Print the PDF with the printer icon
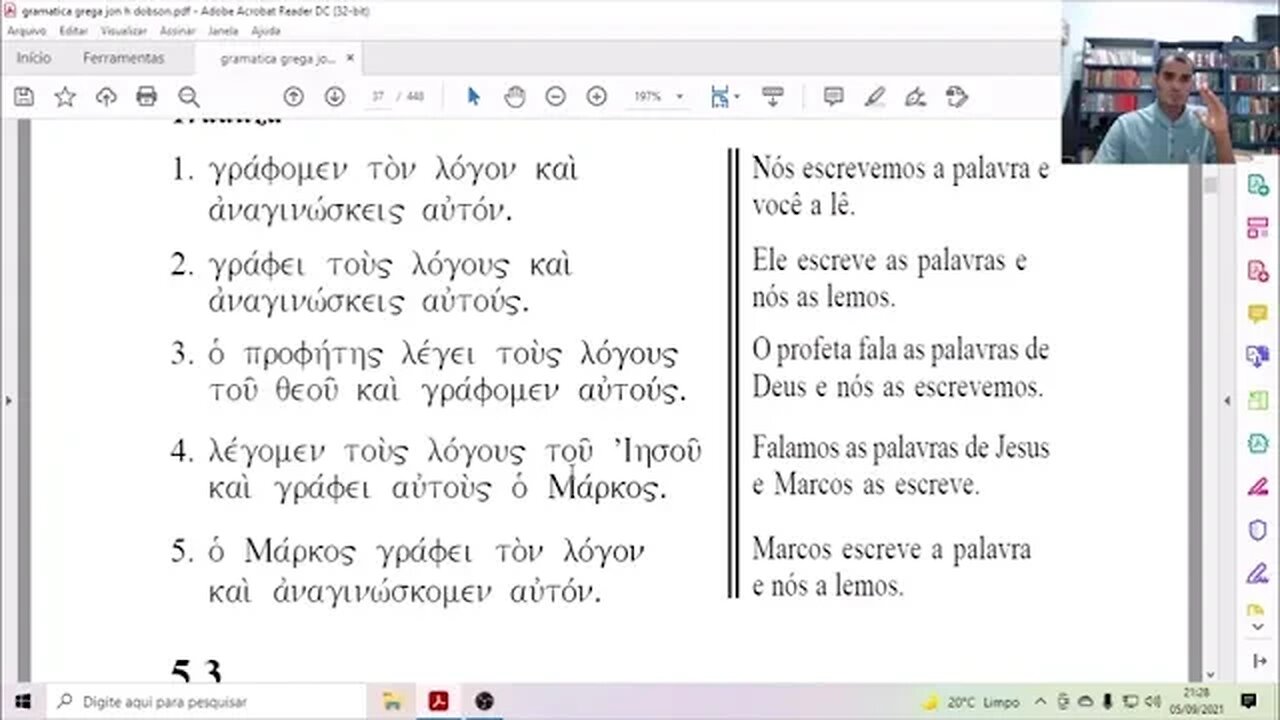 click(x=147, y=97)
